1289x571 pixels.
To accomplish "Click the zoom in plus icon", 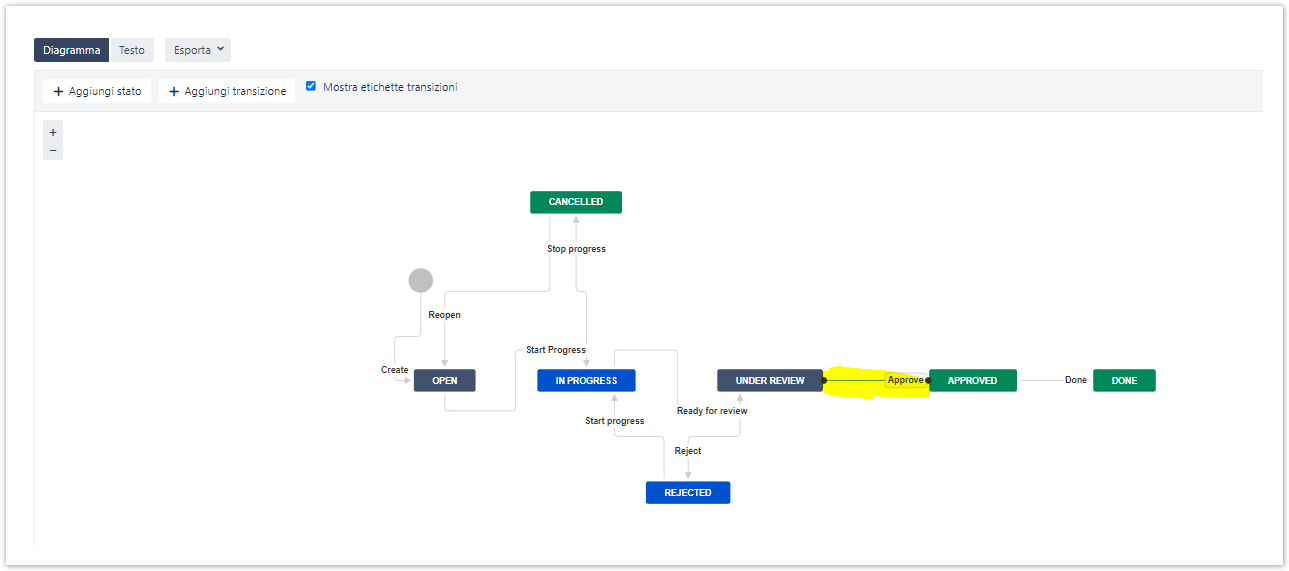I will [53, 132].
